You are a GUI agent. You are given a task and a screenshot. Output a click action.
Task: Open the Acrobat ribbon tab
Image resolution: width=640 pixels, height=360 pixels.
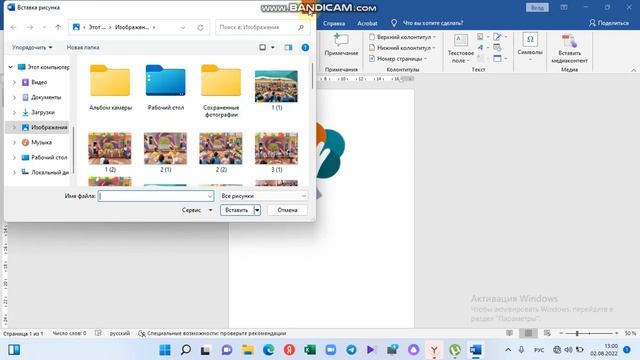click(367, 23)
